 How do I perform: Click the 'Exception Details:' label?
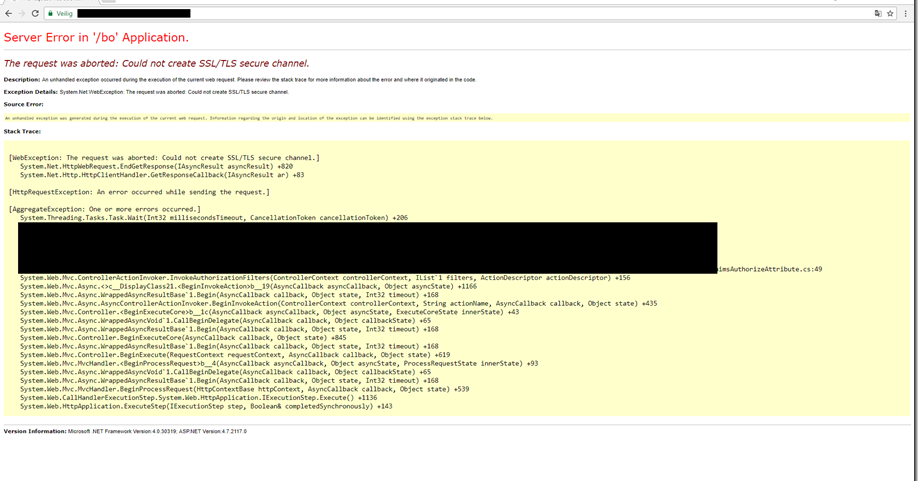point(30,92)
